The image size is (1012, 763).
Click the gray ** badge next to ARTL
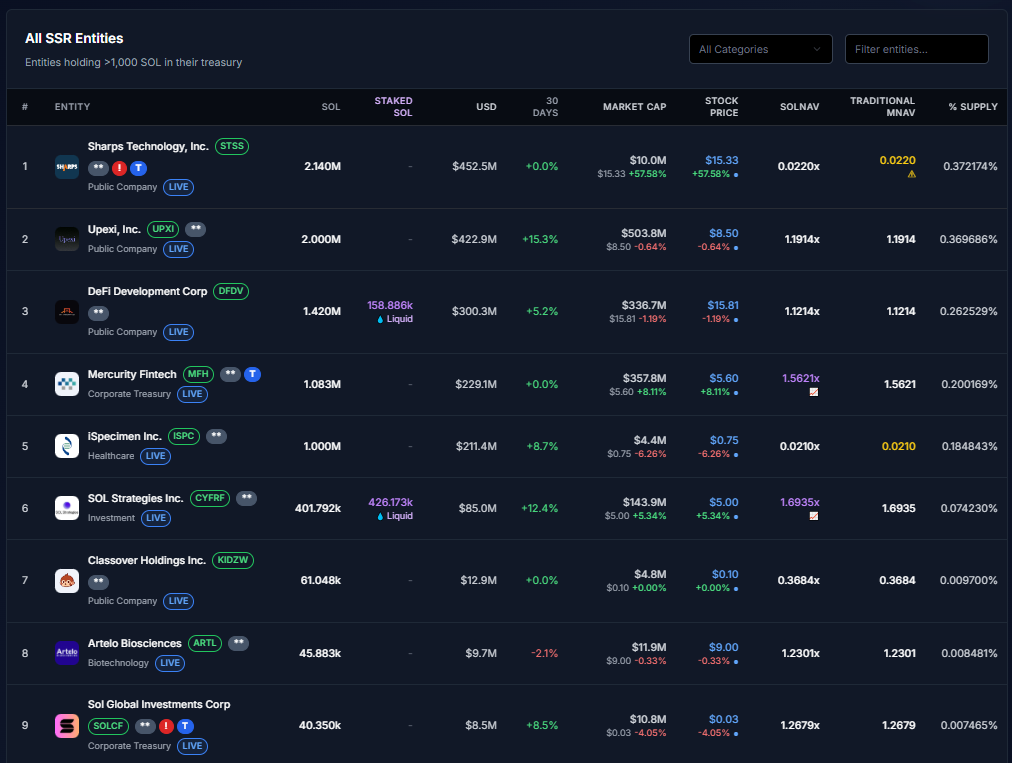coord(238,644)
